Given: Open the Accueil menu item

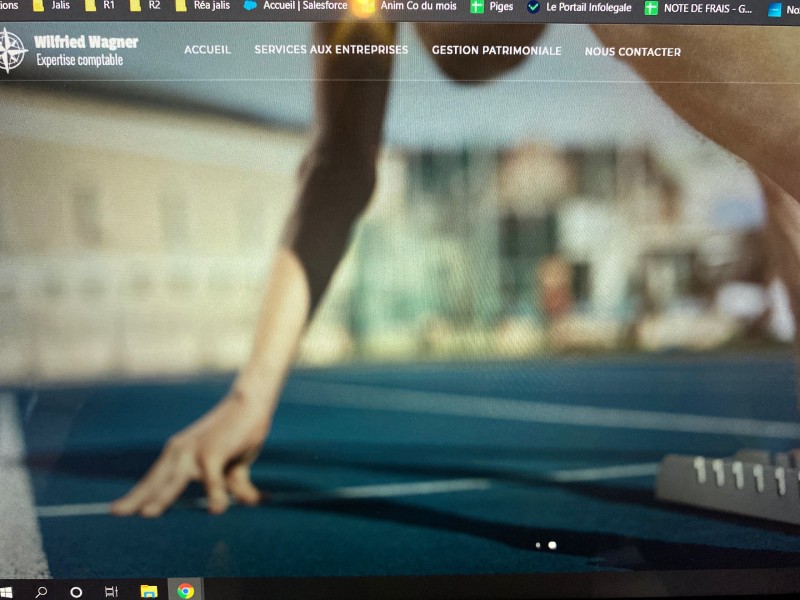Looking at the screenshot, I should tap(207, 50).
